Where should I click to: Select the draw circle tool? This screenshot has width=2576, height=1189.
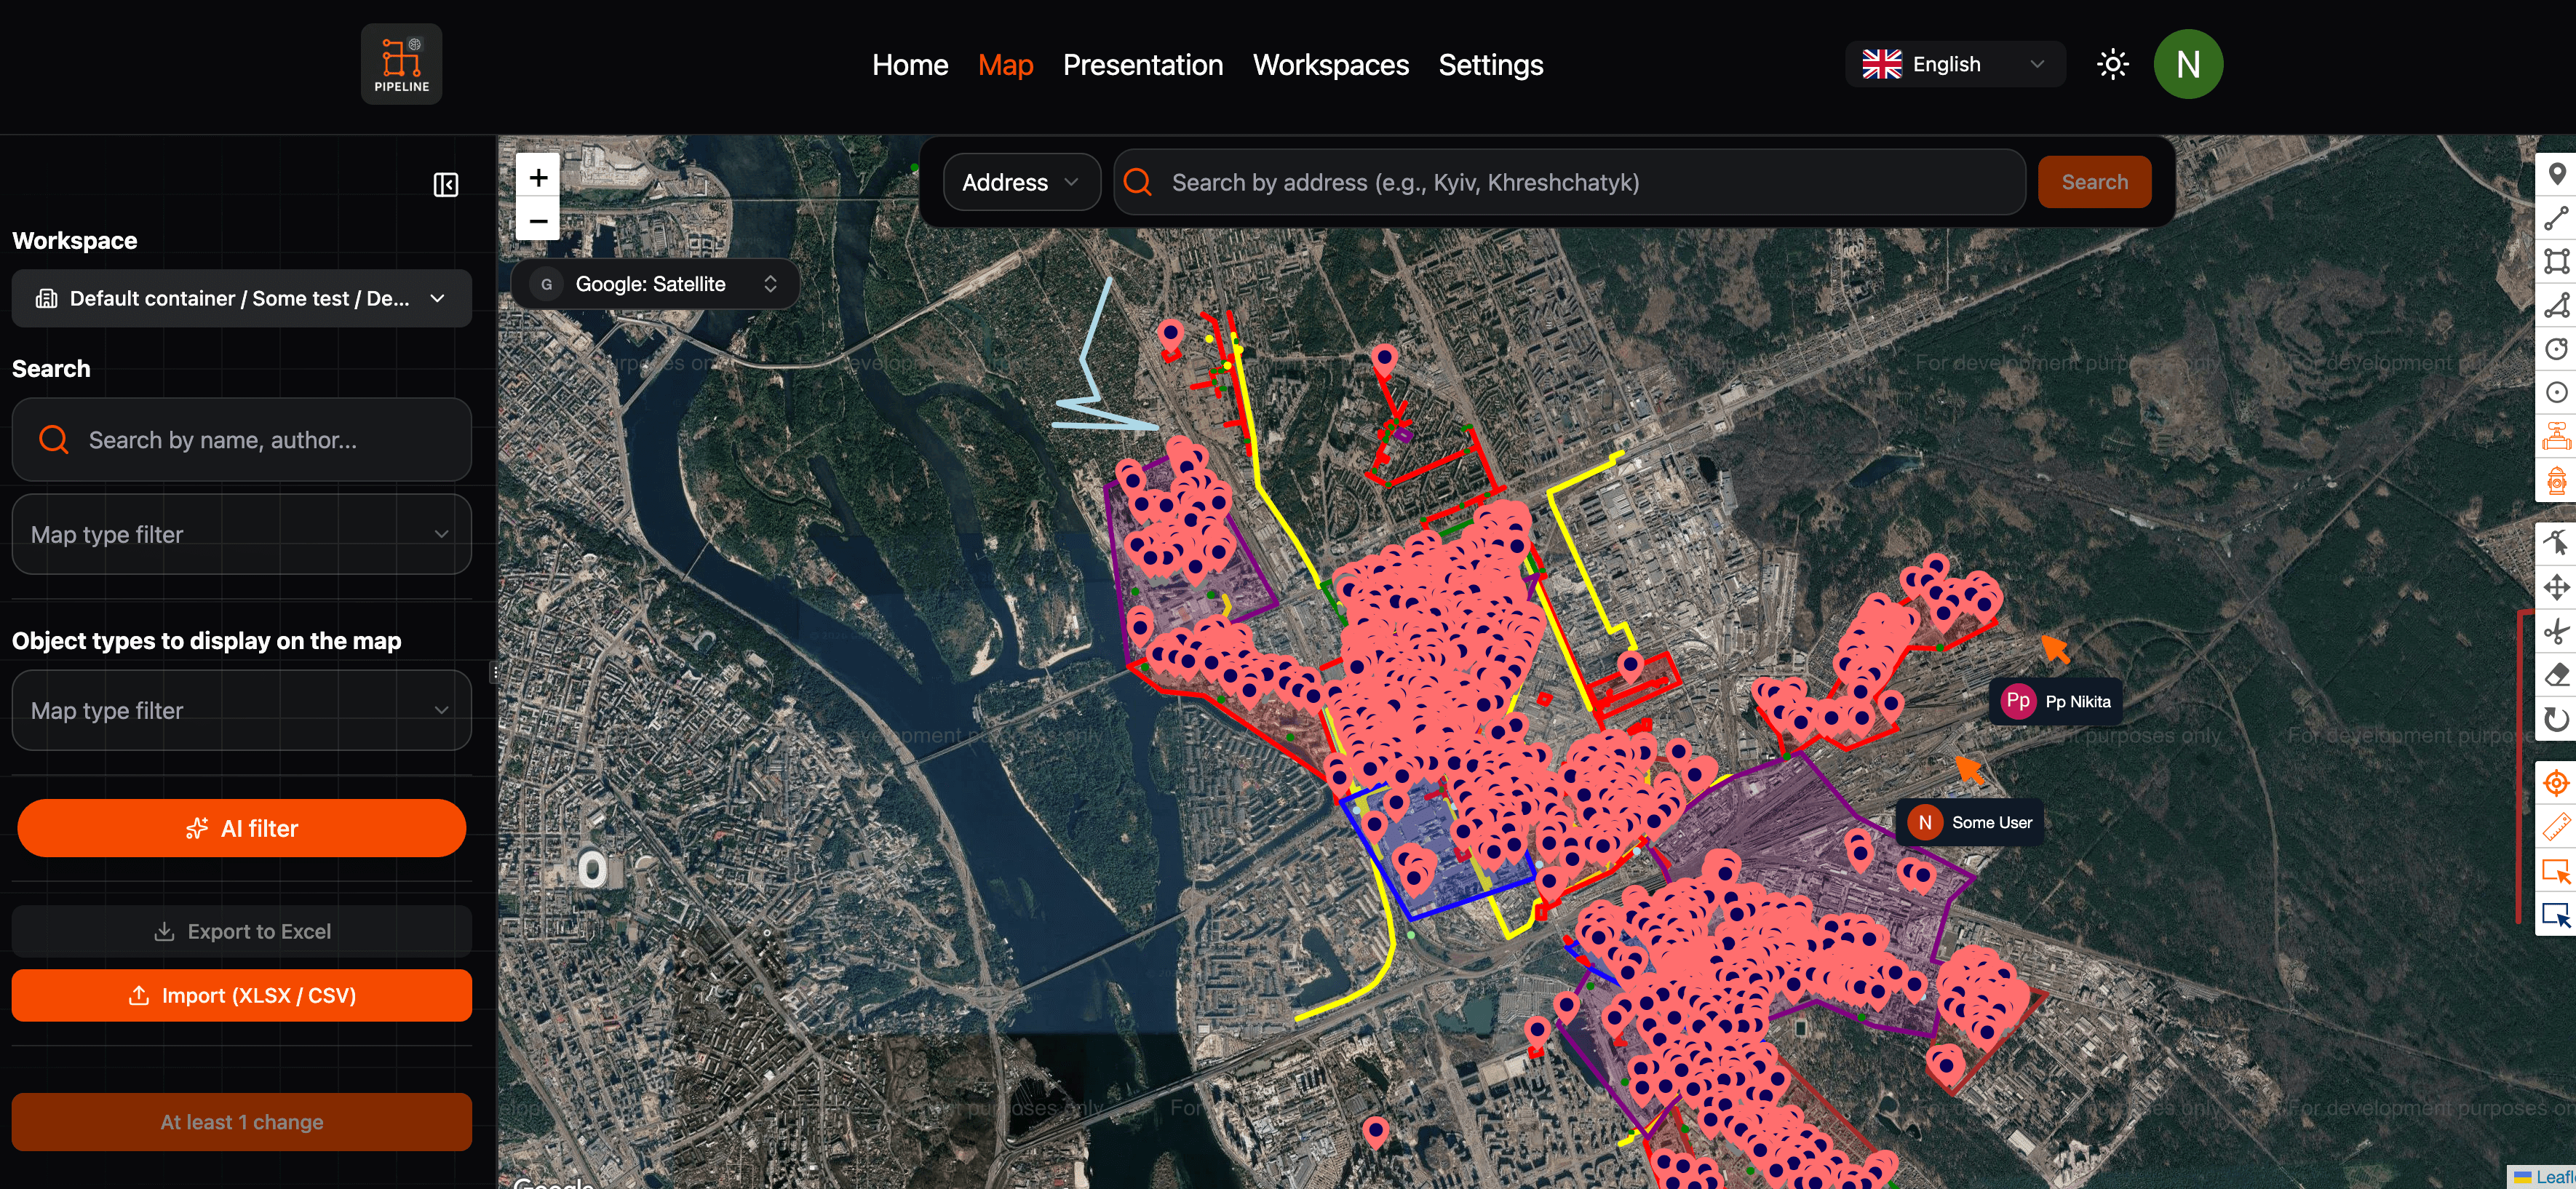coord(2556,349)
